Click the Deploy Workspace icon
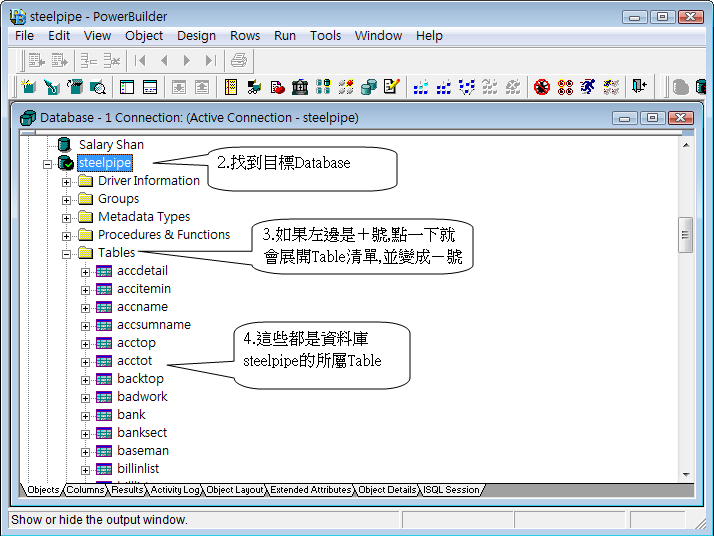 tap(467, 87)
